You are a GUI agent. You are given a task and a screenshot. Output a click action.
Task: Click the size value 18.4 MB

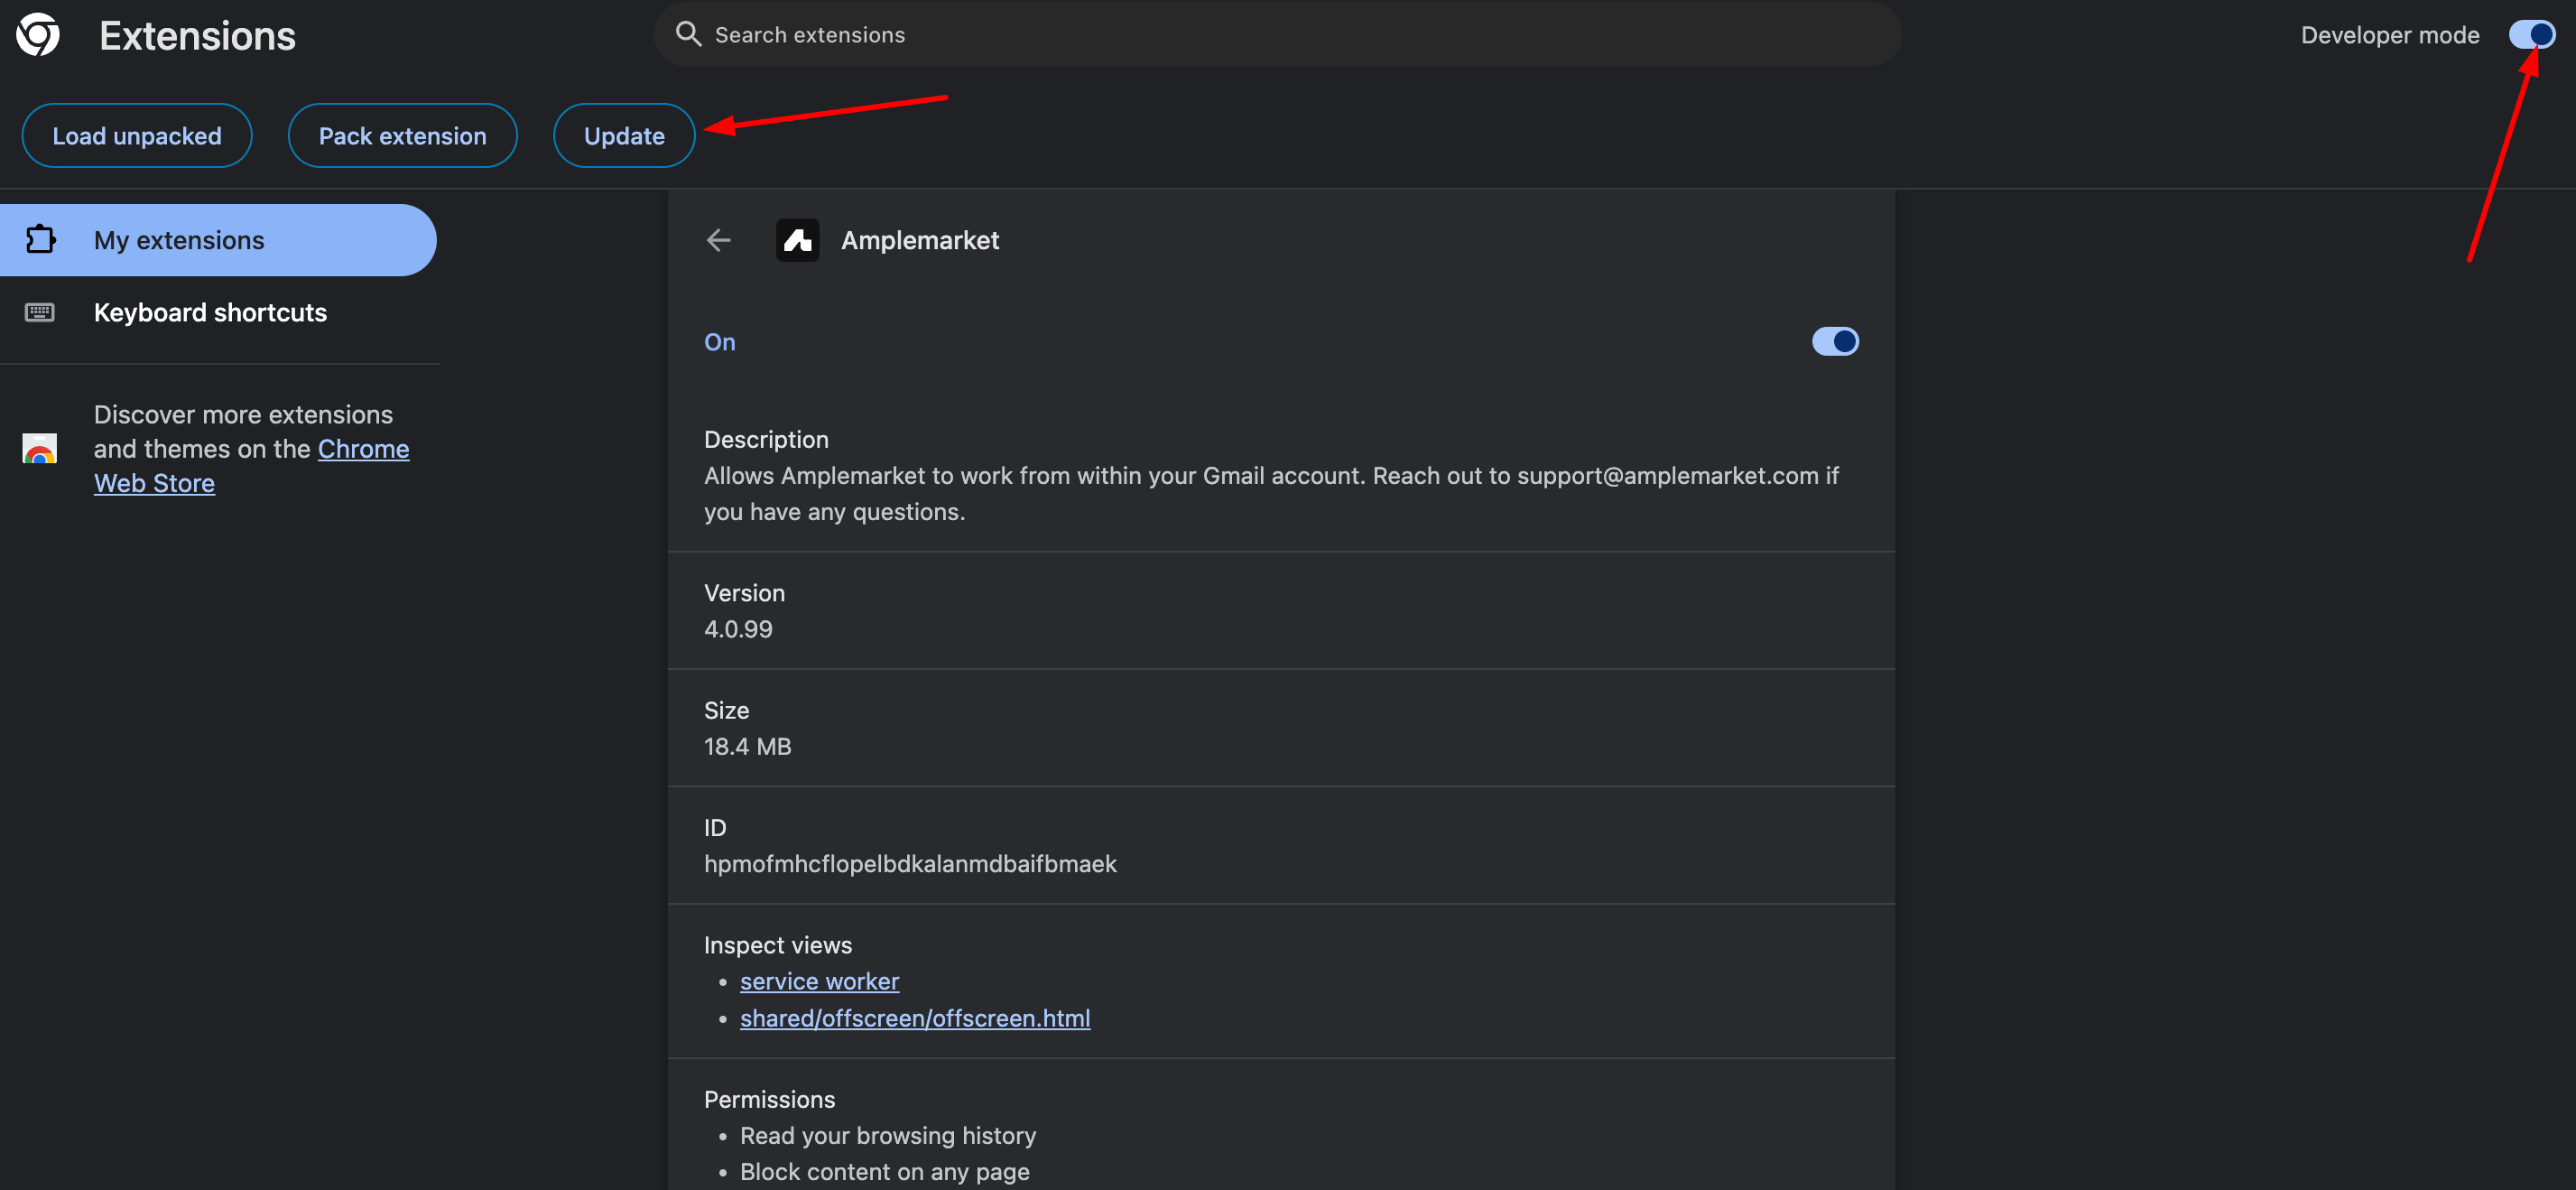click(747, 746)
